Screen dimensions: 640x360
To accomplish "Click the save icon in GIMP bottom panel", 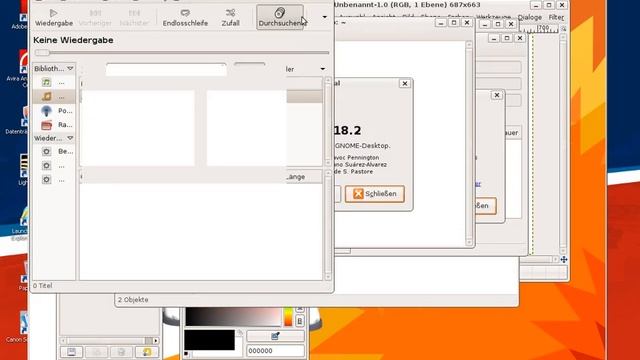I will tap(71, 352).
